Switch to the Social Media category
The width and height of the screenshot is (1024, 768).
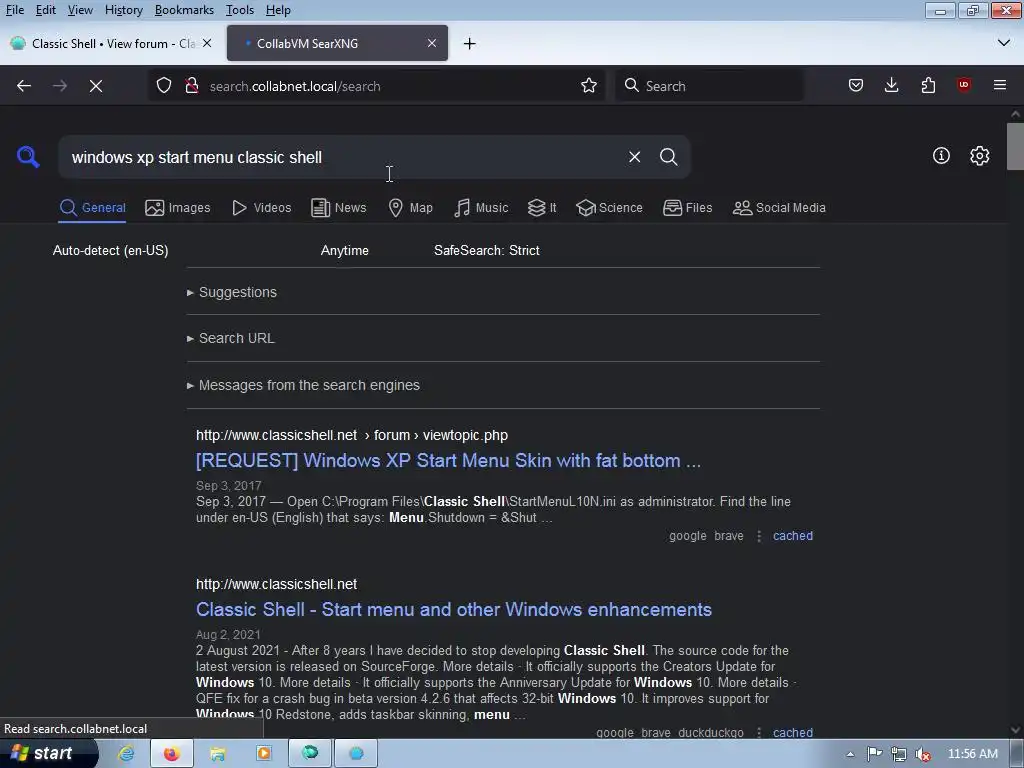pos(779,208)
